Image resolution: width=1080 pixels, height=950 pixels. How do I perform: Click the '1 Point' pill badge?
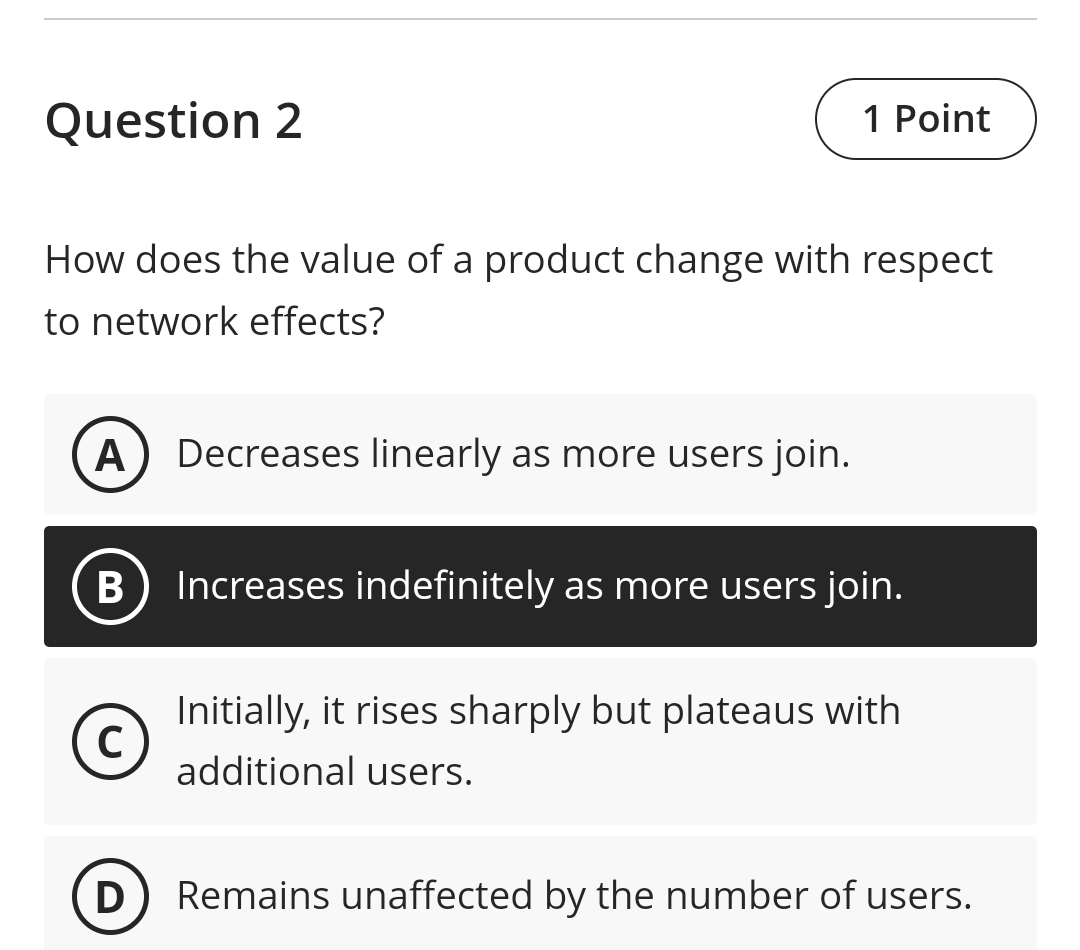pyautogui.click(x=925, y=118)
